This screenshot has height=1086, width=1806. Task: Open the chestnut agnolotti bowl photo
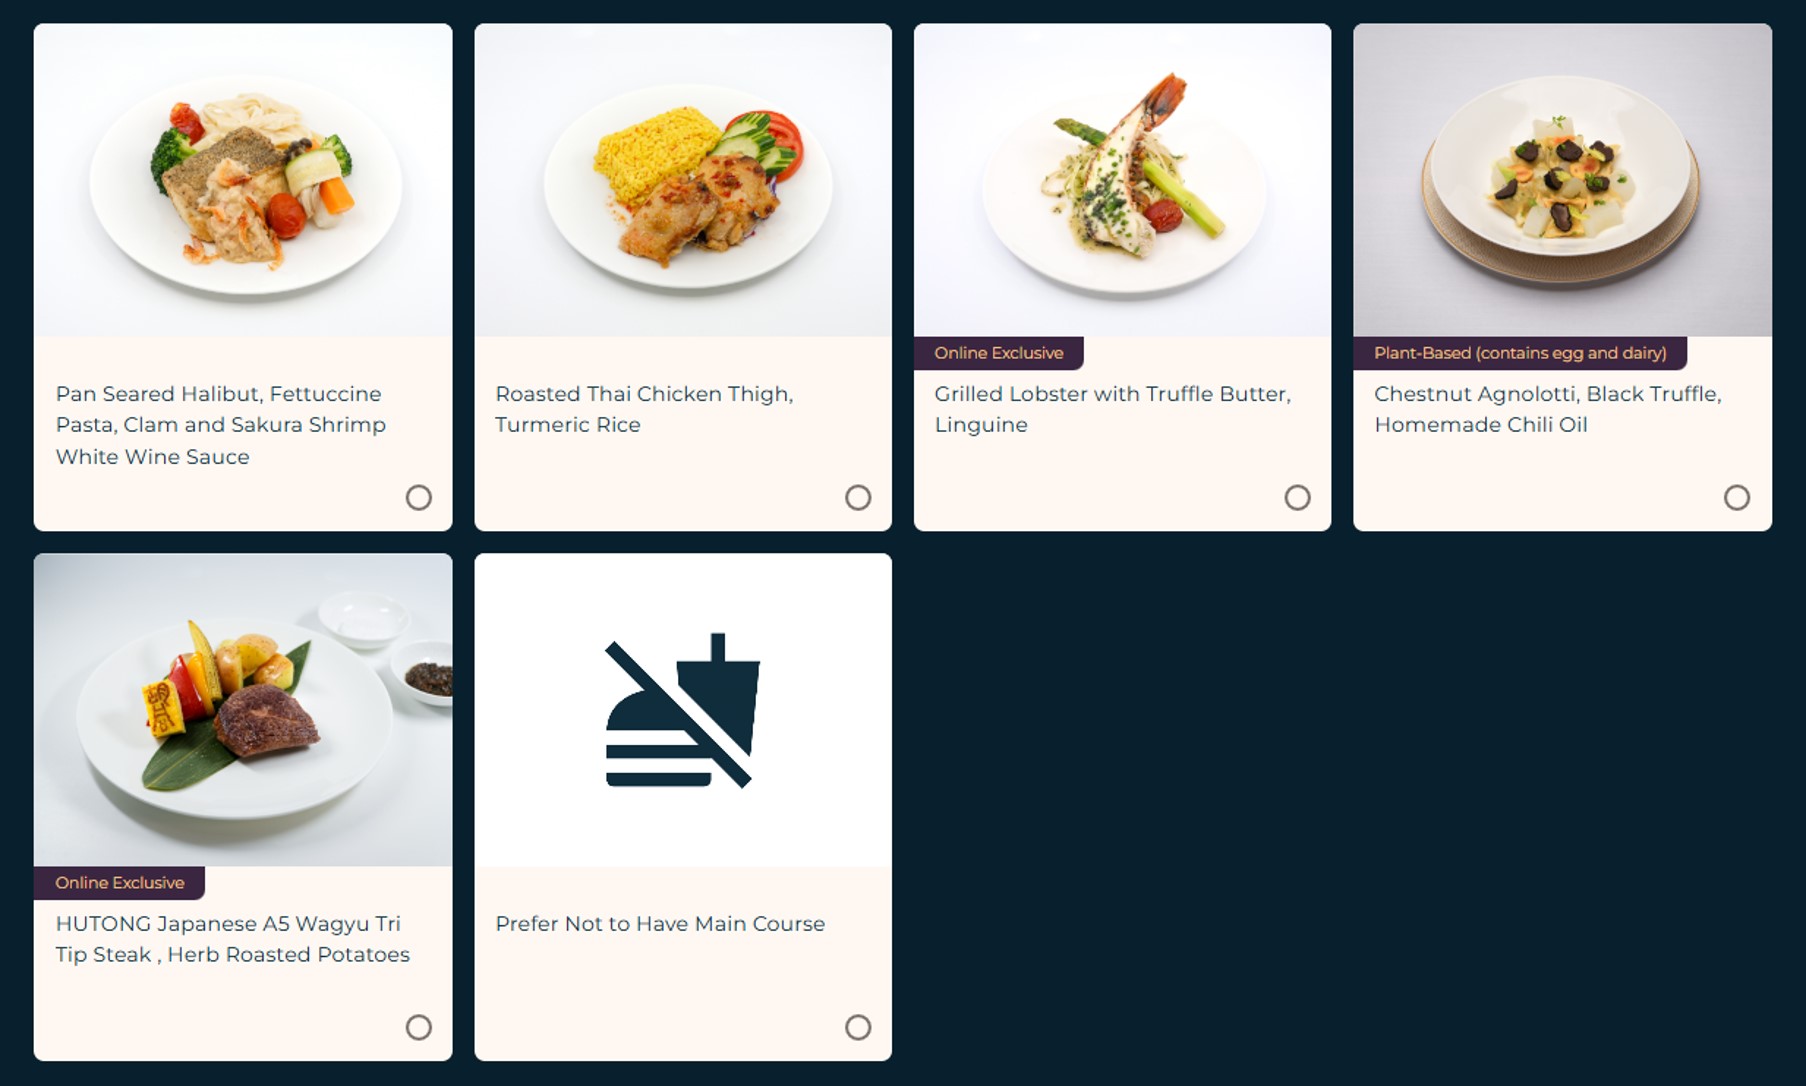pyautogui.click(x=1562, y=180)
